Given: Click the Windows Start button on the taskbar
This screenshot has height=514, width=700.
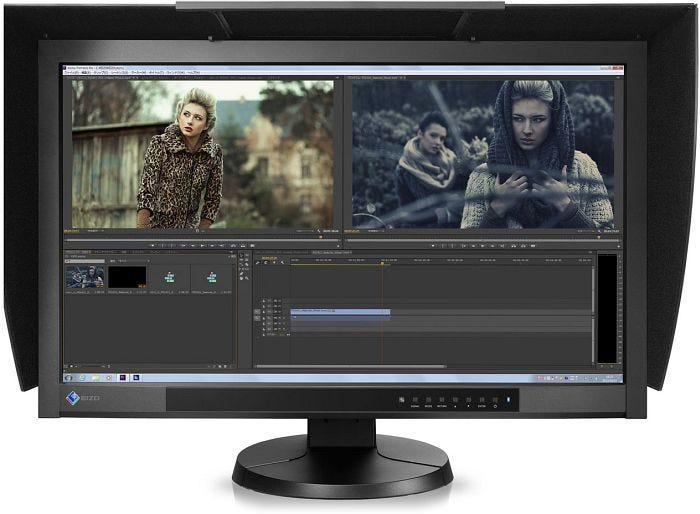Looking at the screenshot, I should pos(69,378).
